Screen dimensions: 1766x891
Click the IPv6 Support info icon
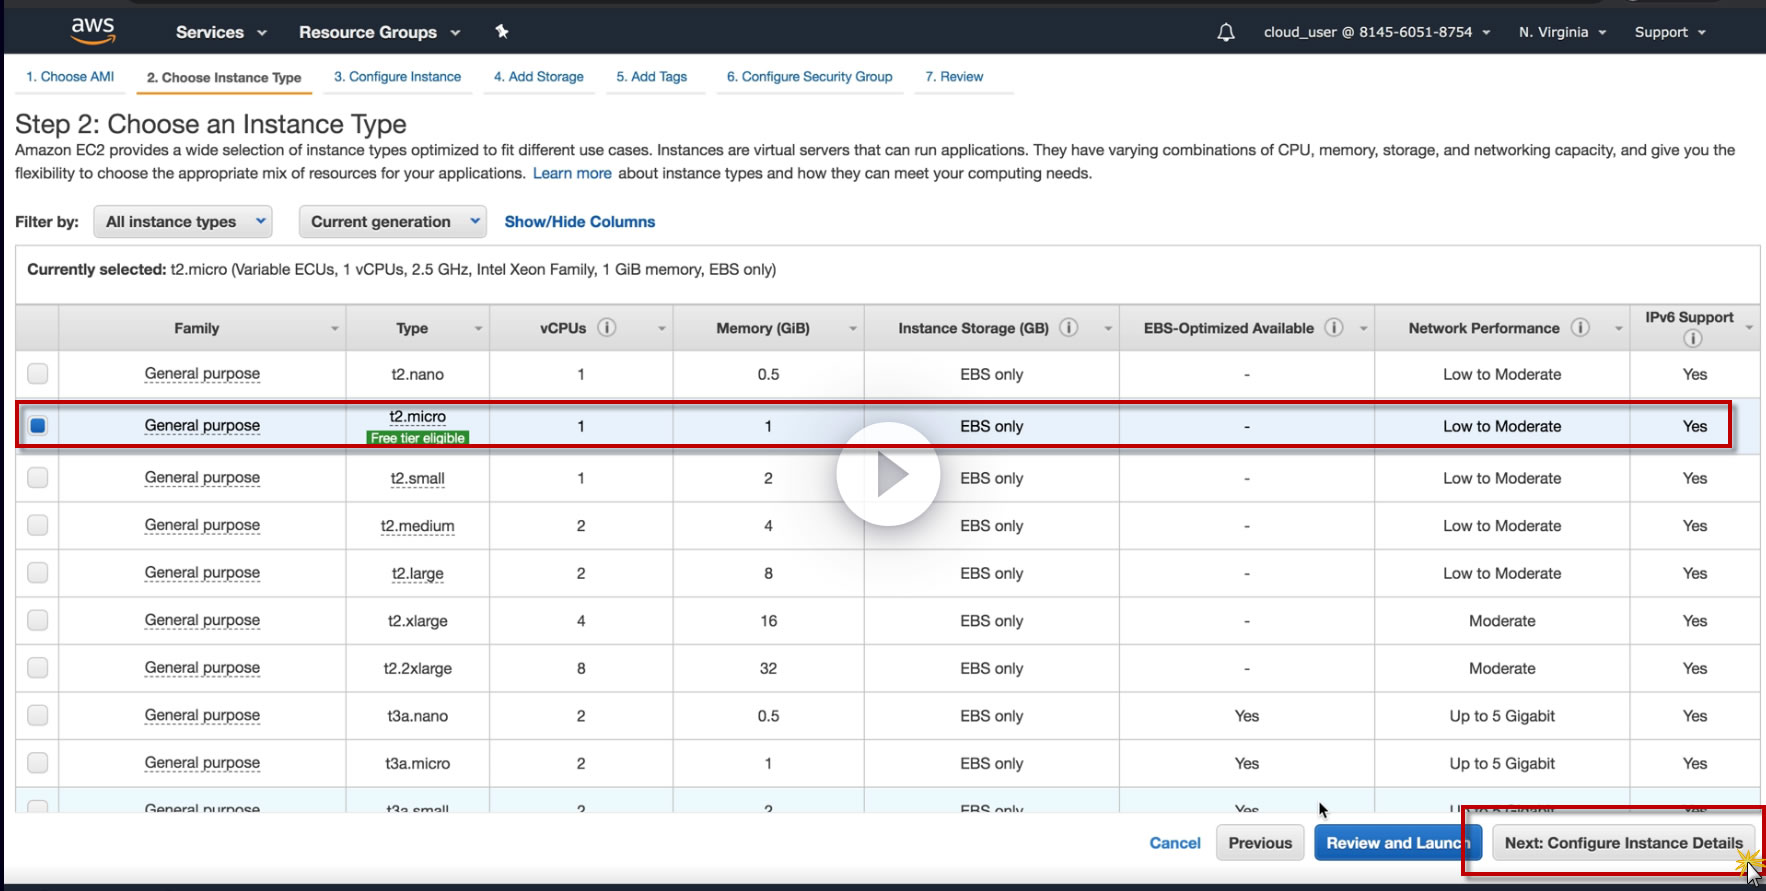click(x=1692, y=338)
